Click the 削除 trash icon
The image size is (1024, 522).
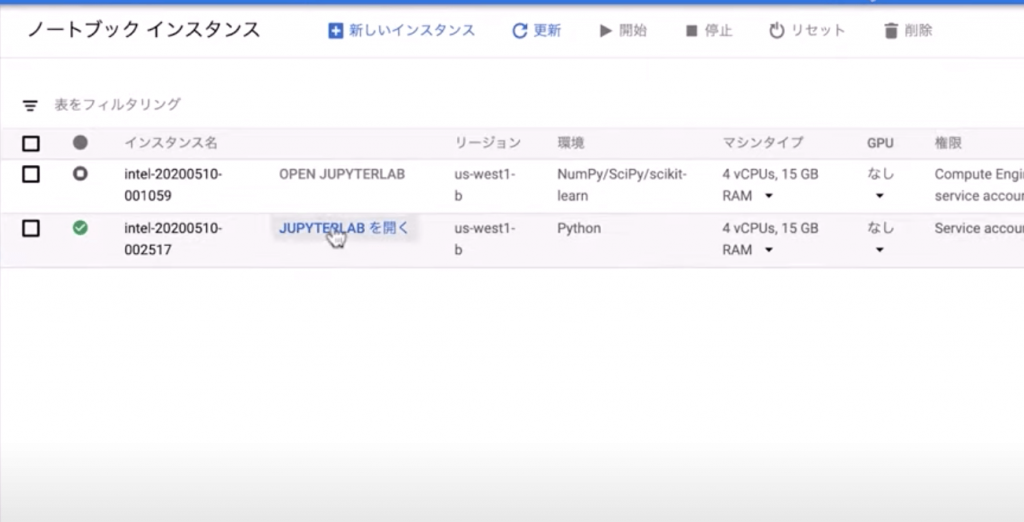tap(891, 31)
